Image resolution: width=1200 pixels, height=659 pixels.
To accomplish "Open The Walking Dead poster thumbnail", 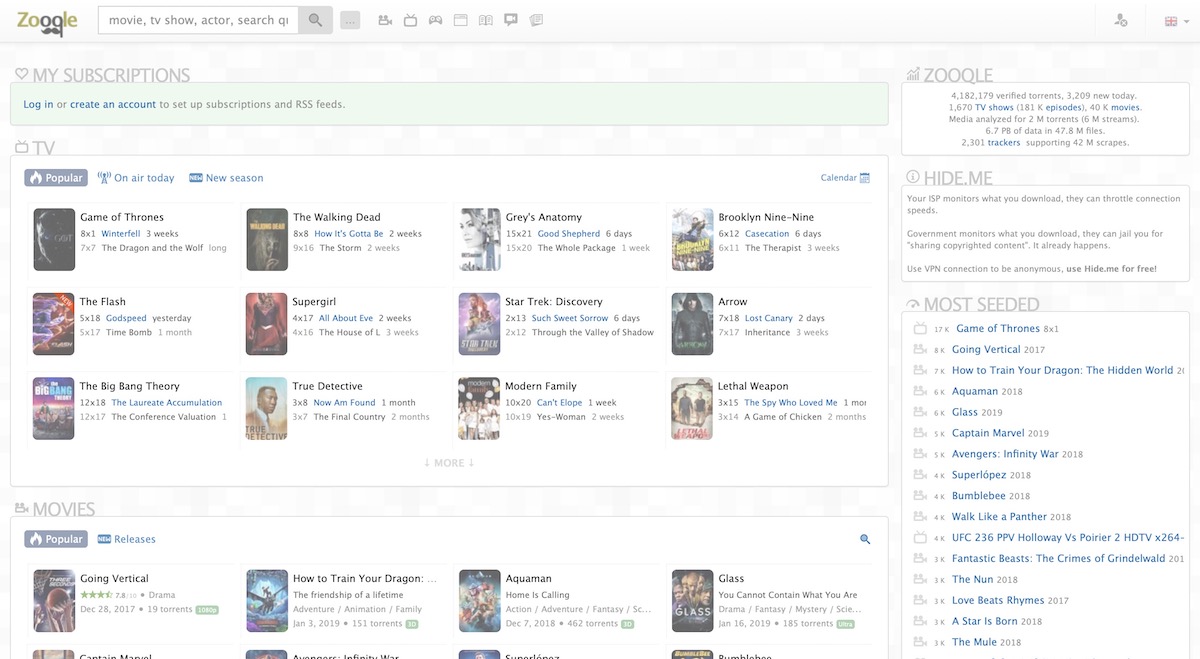I will (x=267, y=240).
